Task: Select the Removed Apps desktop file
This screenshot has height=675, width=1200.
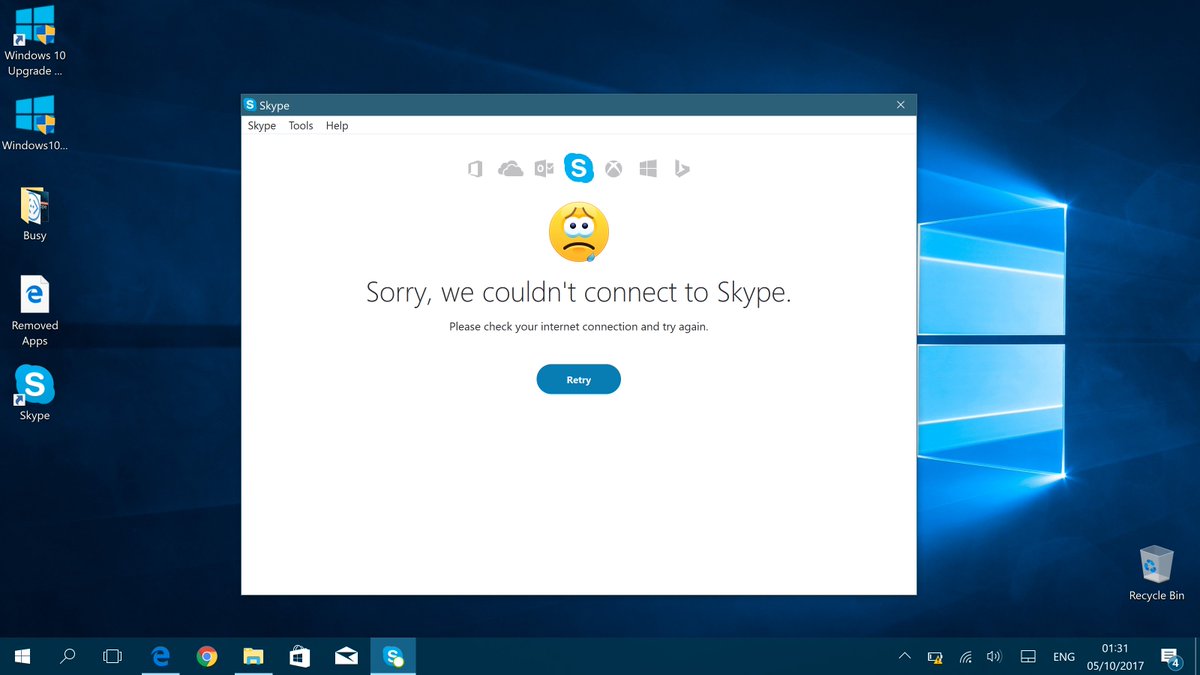Action: [34, 311]
